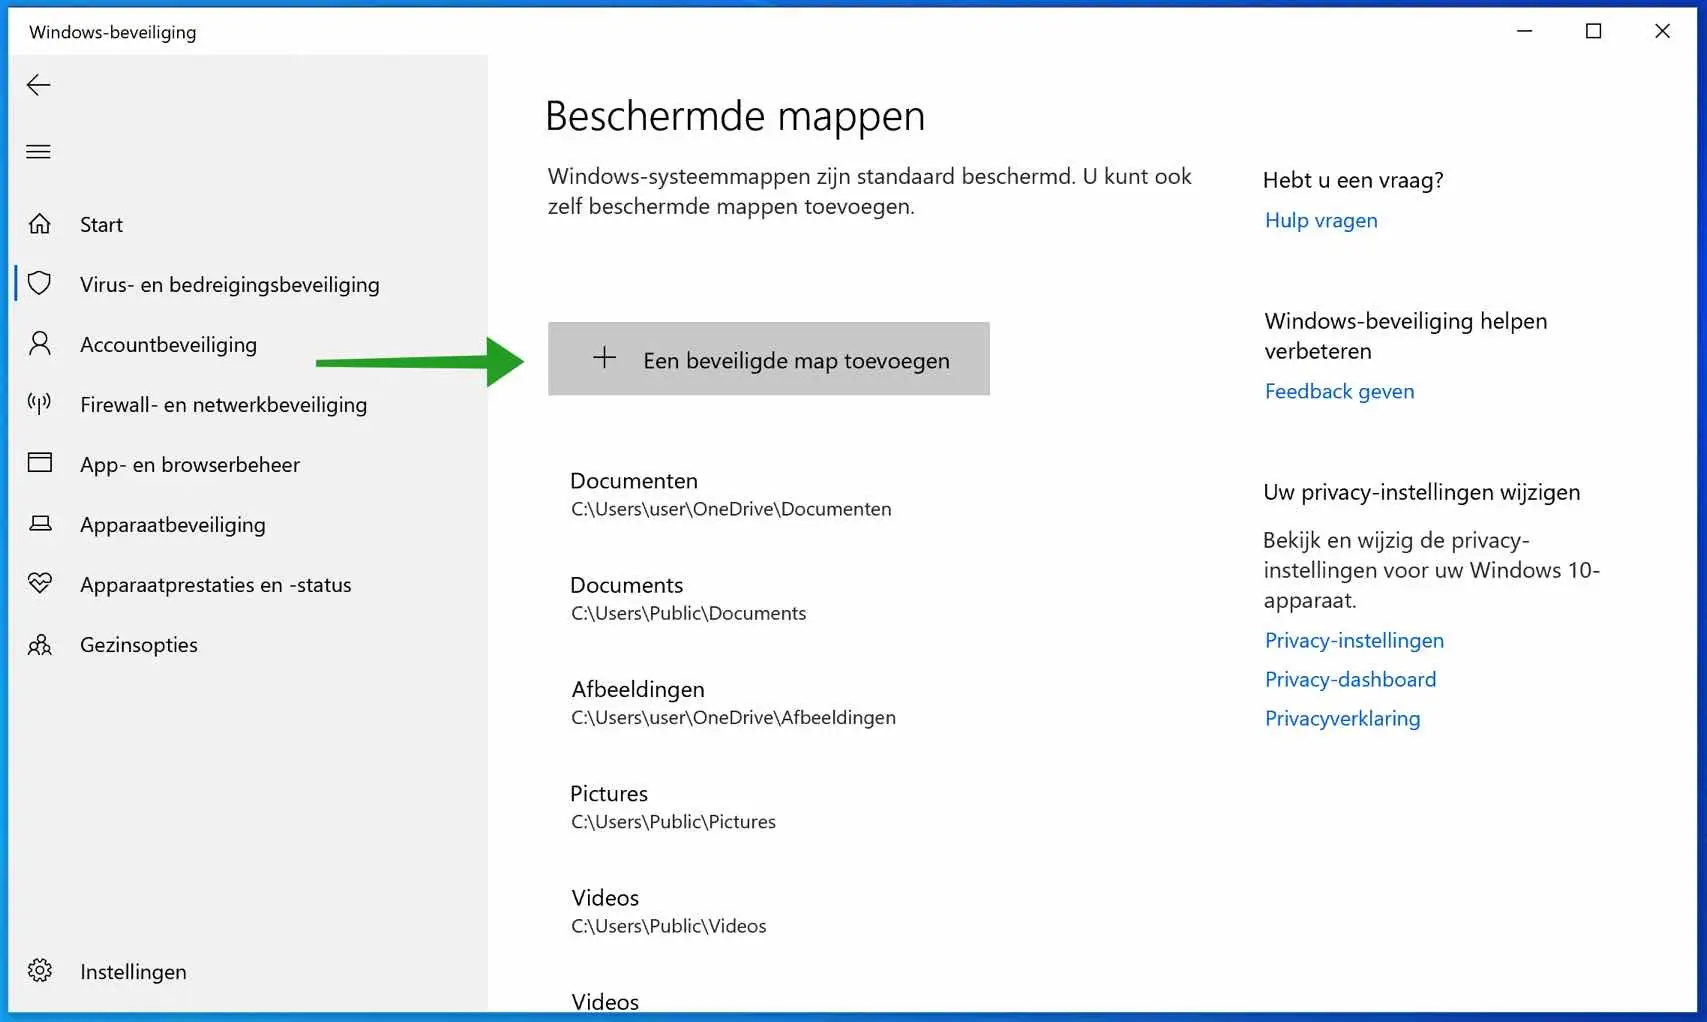The height and width of the screenshot is (1022, 1707).
Task: Open the Privacy-dashboard link
Action: coord(1350,680)
